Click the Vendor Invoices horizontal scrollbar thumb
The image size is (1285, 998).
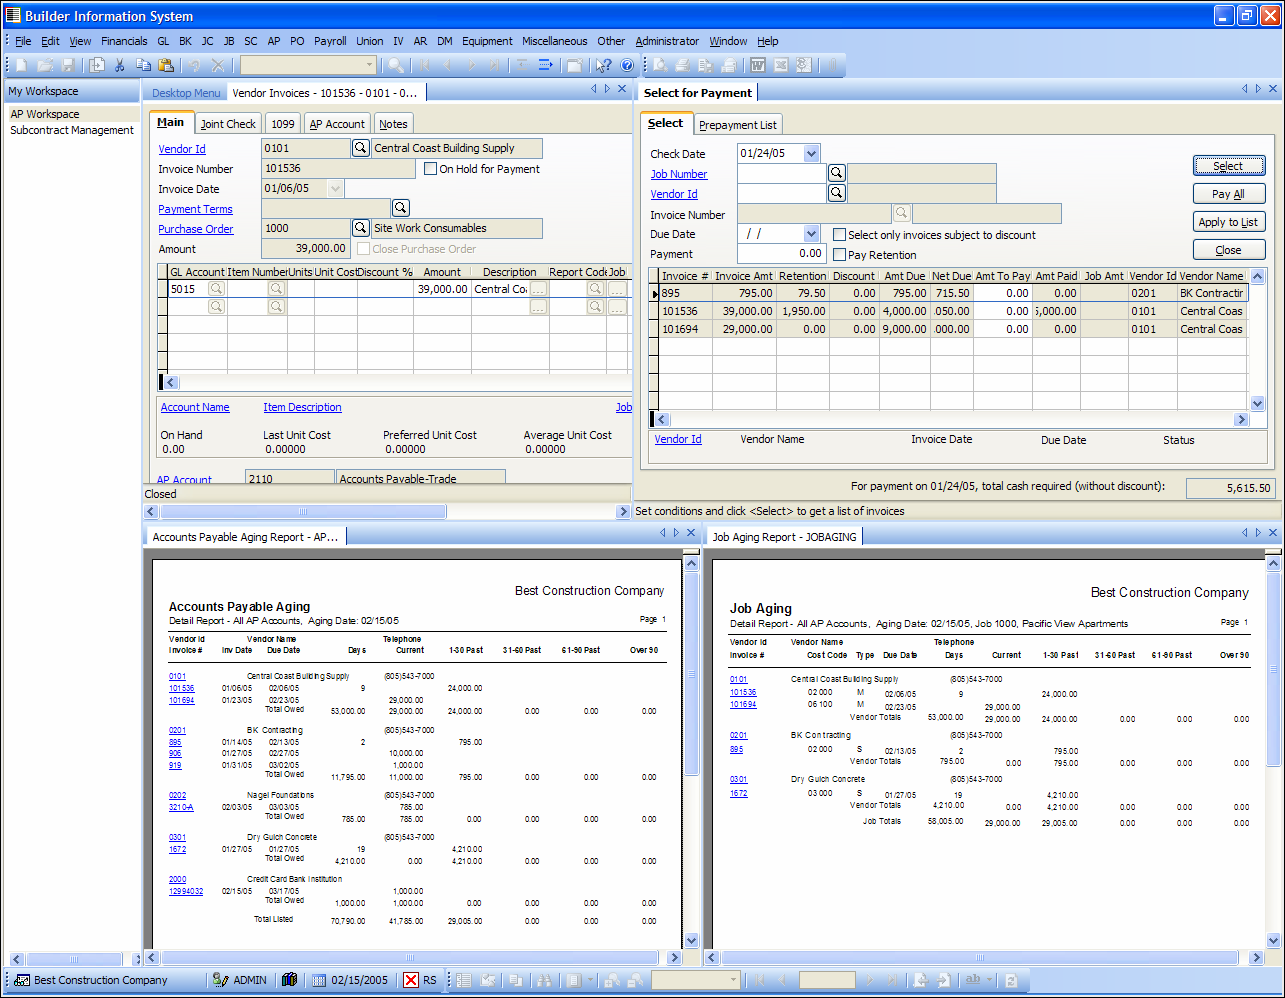point(303,511)
